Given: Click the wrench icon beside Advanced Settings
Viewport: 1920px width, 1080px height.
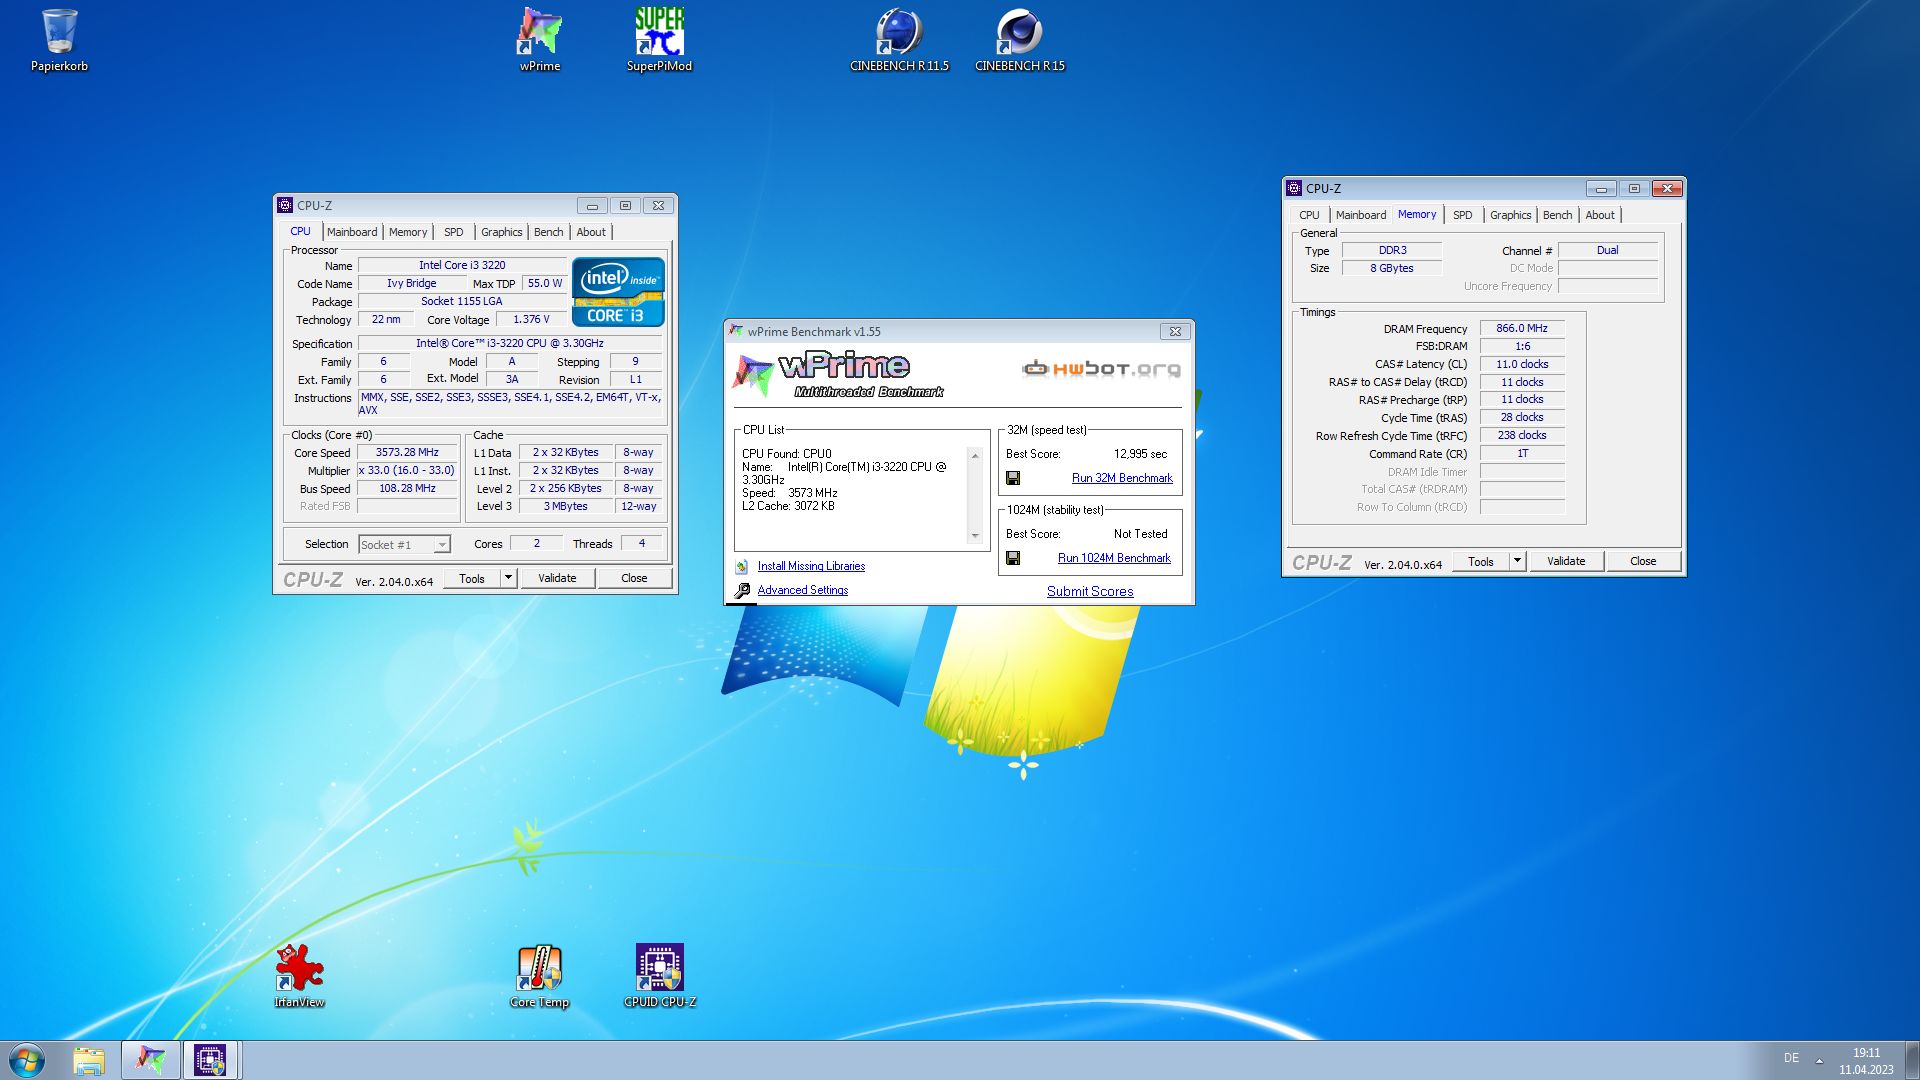Looking at the screenshot, I should coord(742,591).
